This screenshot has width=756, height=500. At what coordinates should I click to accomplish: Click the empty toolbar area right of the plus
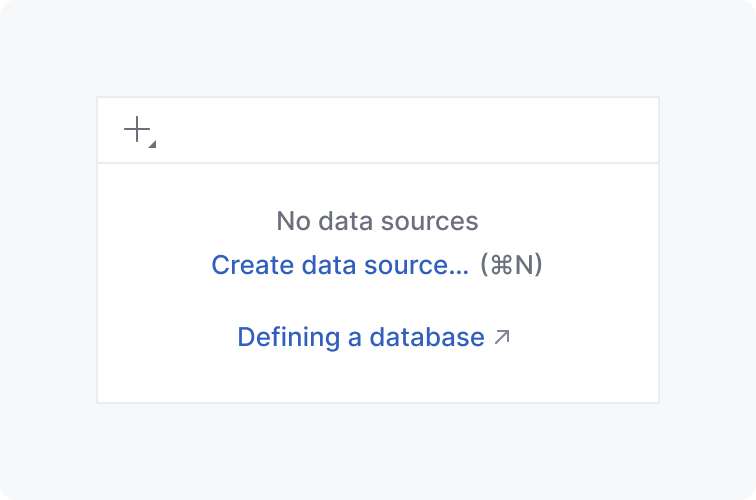(400, 130)
